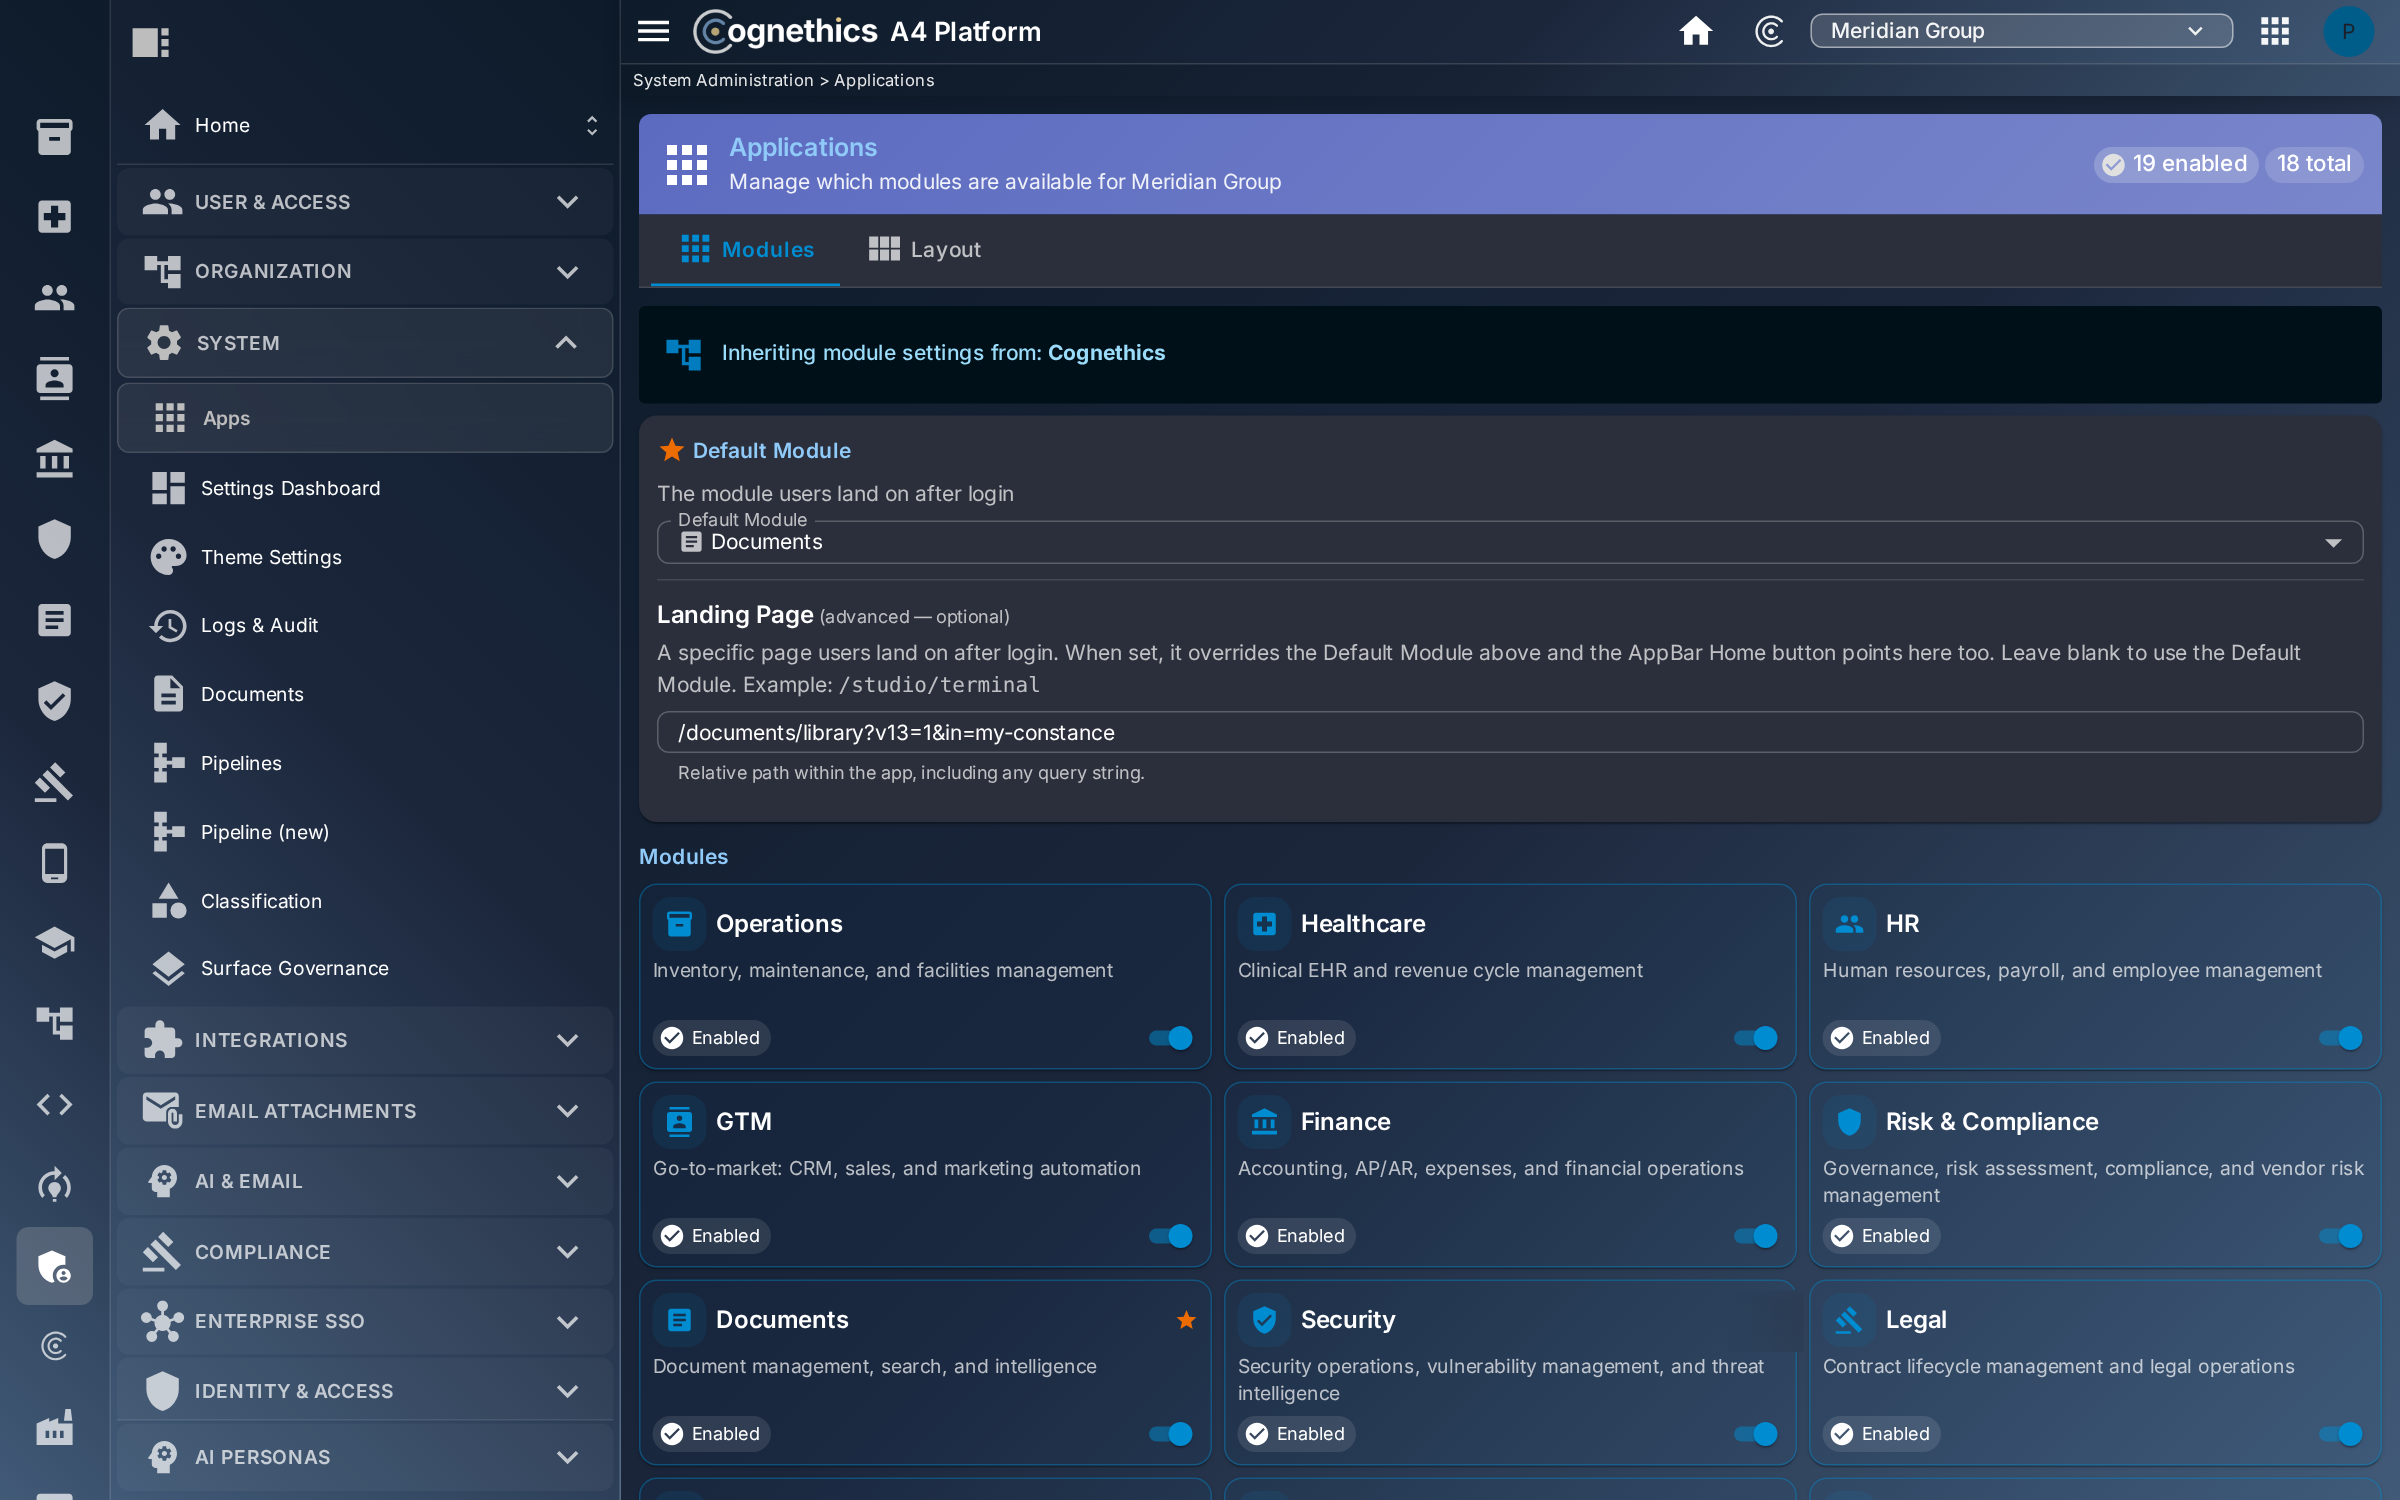Open the factory icon in the rail

coord(54,1428)
